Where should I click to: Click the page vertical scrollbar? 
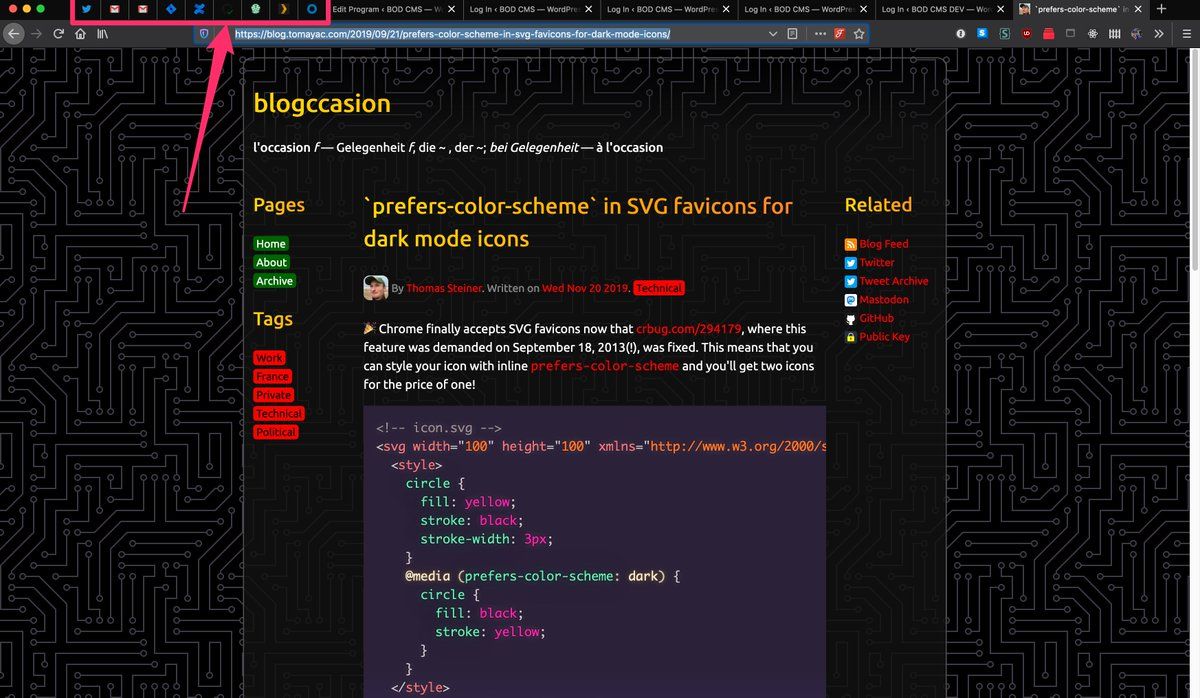tap(1194, 160)
